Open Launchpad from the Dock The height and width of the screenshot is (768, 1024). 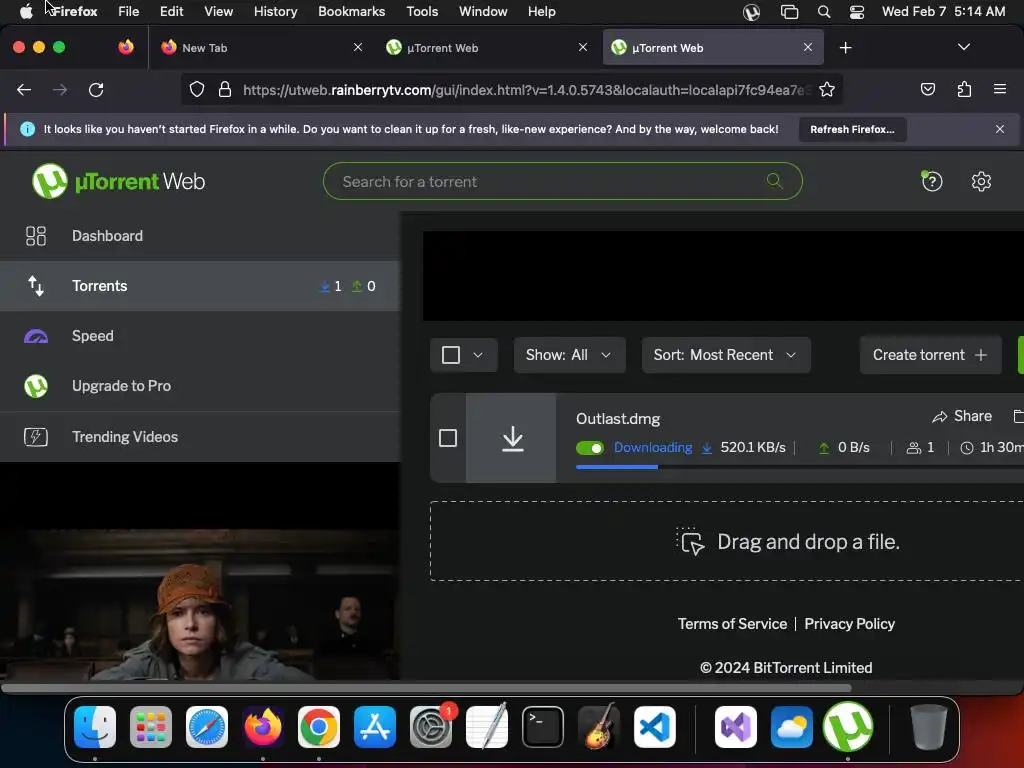coord(151,727)
